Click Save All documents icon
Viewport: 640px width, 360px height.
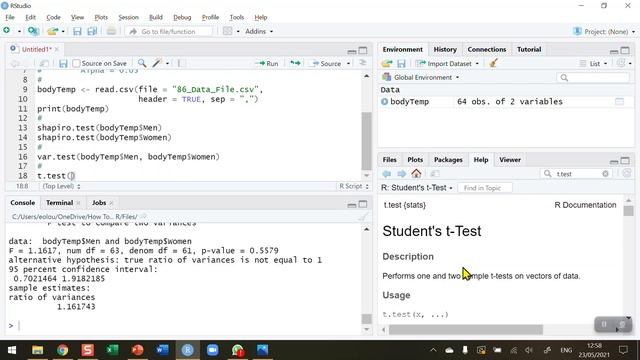tap(92, 31)
